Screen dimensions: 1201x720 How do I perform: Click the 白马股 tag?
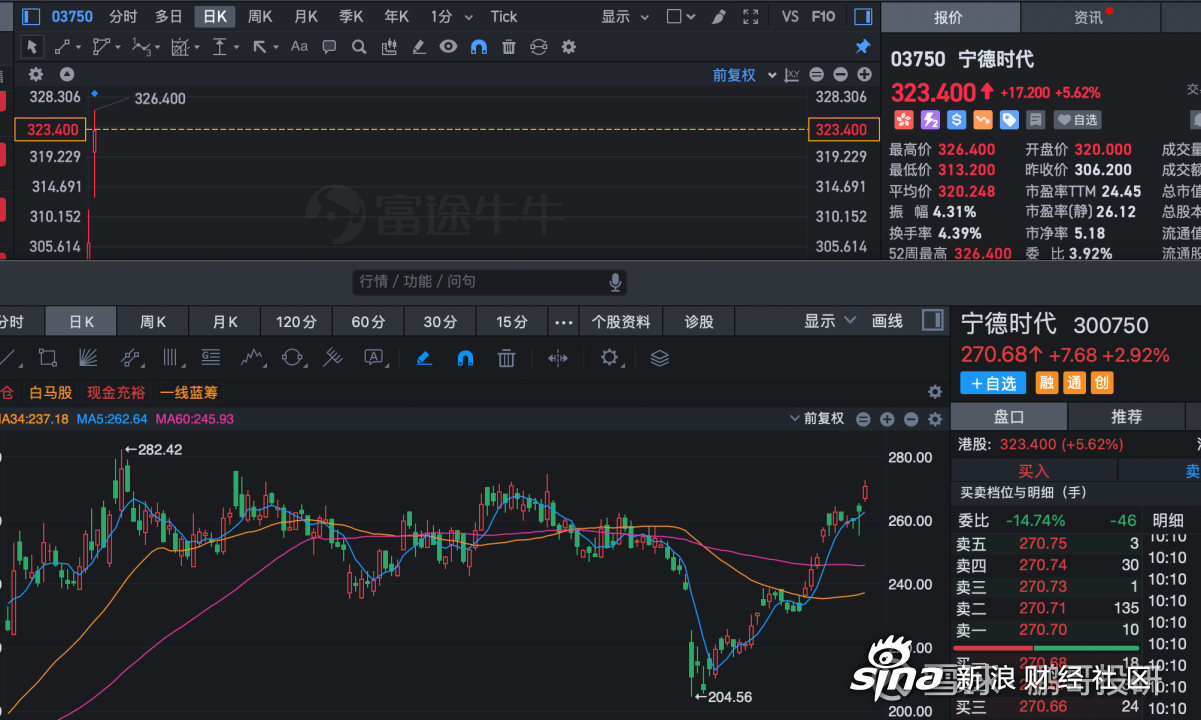coord(51,393)
